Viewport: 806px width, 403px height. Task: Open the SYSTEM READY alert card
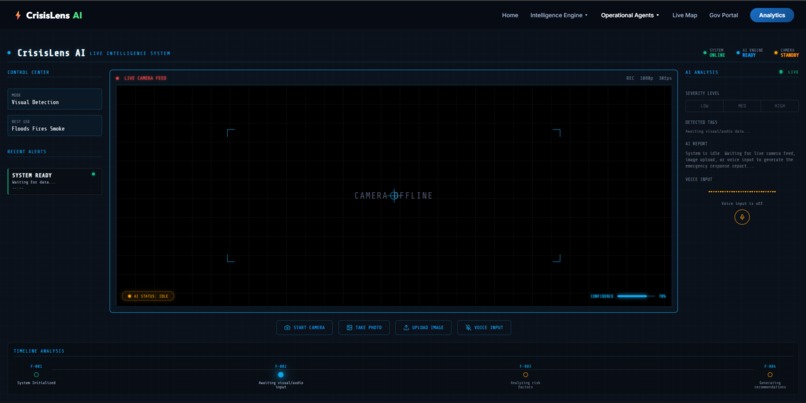tap(54, 181)
